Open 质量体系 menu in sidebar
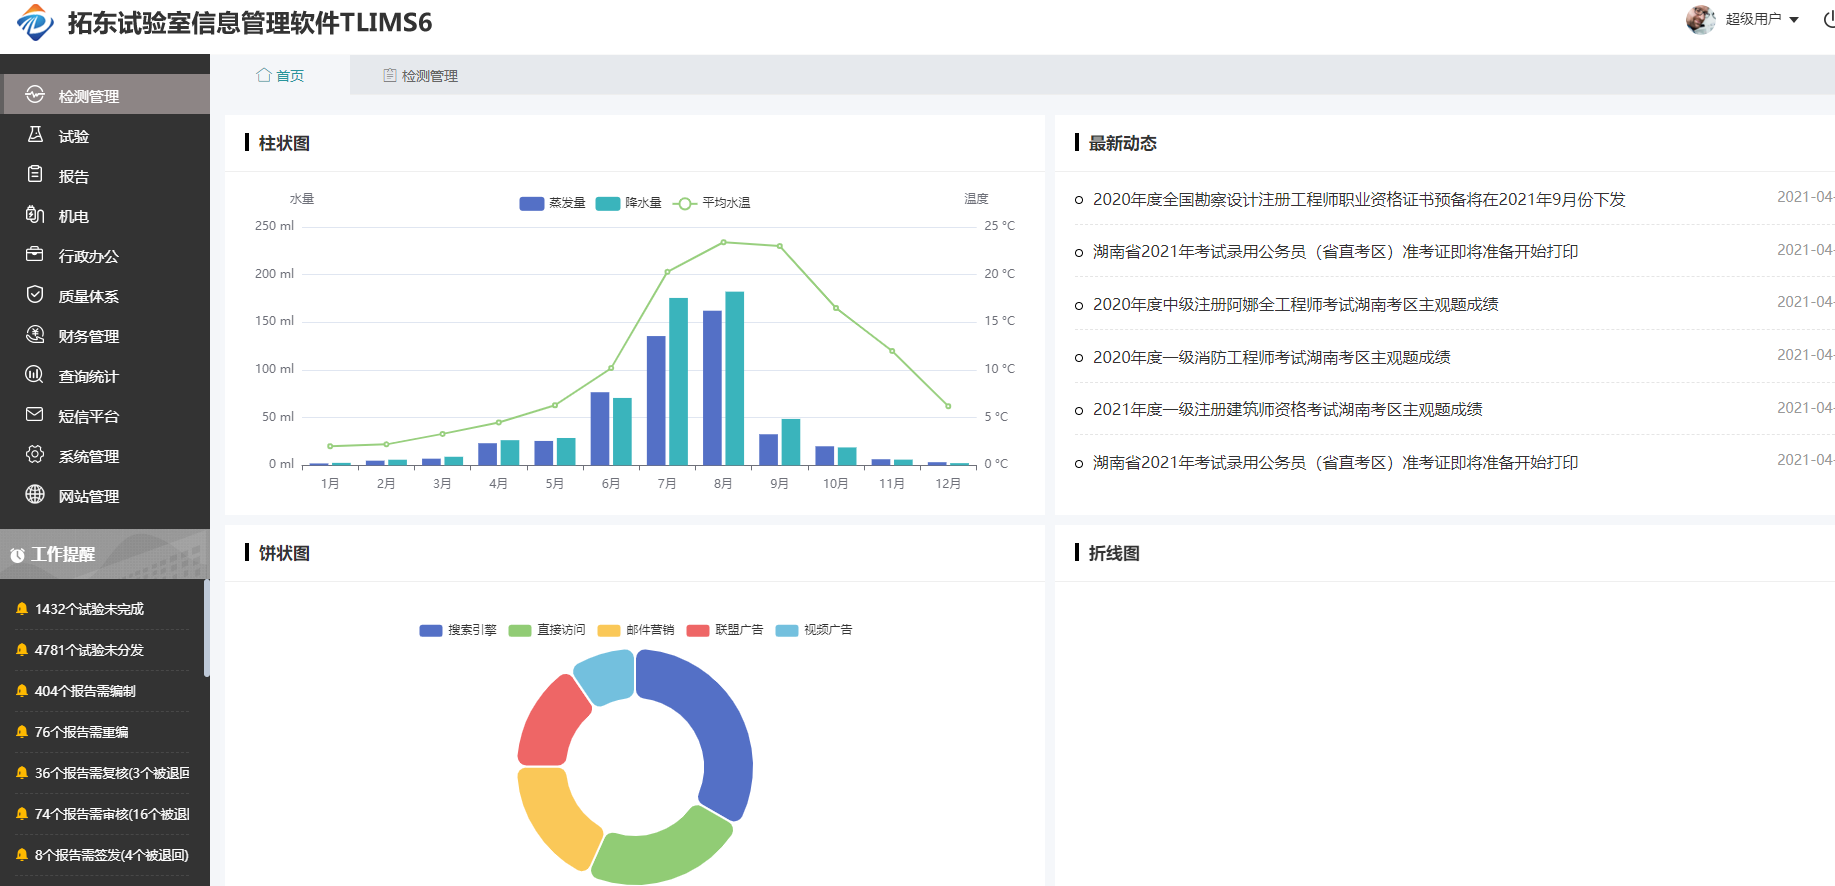 click(105, 295)
